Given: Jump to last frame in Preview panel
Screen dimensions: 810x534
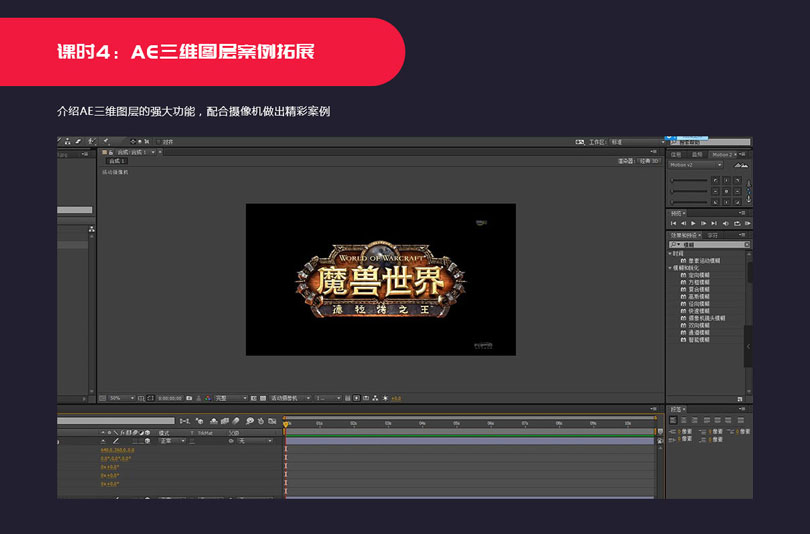Looking at the screenshot, I should [x=714, y=224].
